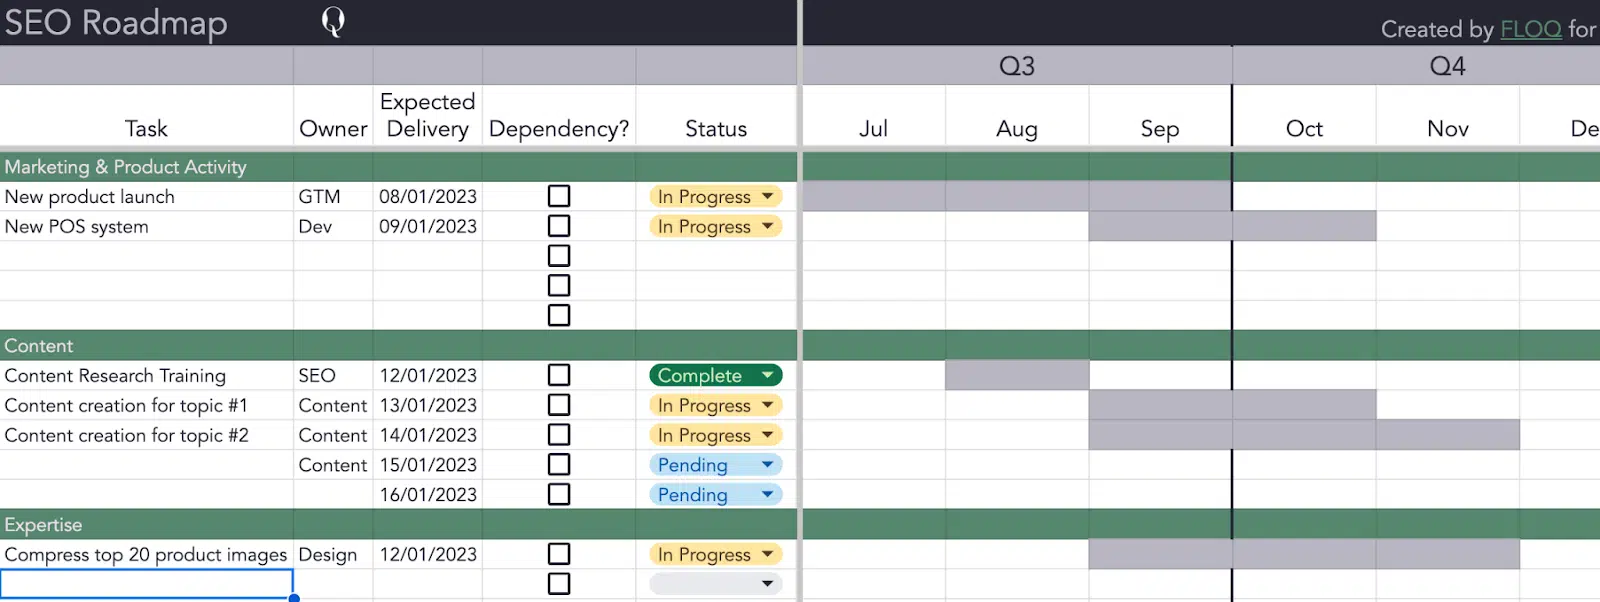The height and width of the screenshot is (602, 1600).
Task: Select the New POS system Gantt bar
Action: (x=1232, y=226)
